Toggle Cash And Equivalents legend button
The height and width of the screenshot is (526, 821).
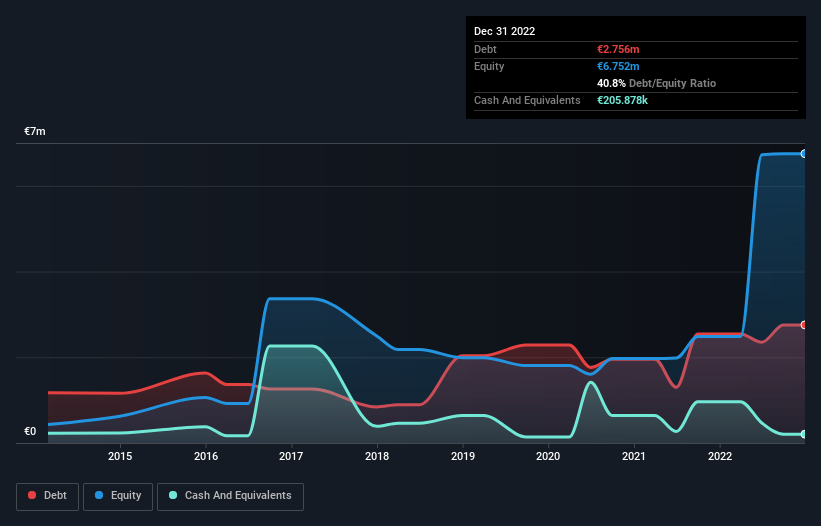230,496
